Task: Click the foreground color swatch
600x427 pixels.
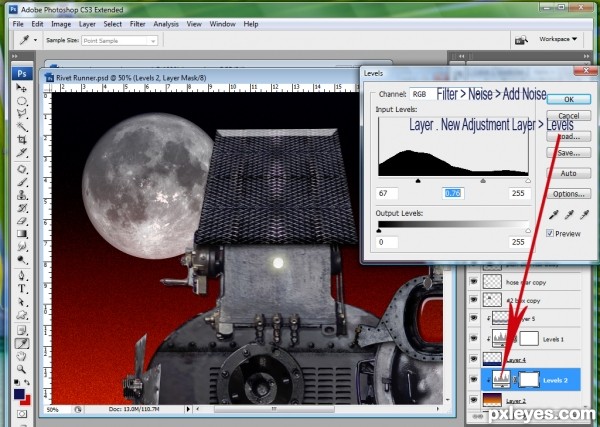Action: [19, 394]
